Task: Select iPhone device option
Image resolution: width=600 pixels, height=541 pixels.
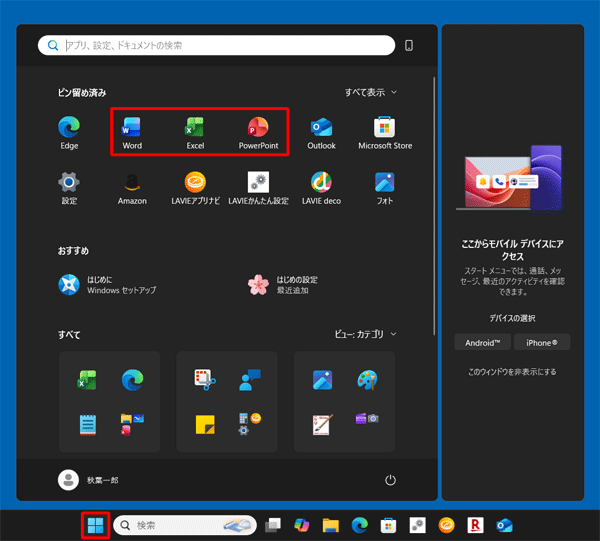Action: 542,342
